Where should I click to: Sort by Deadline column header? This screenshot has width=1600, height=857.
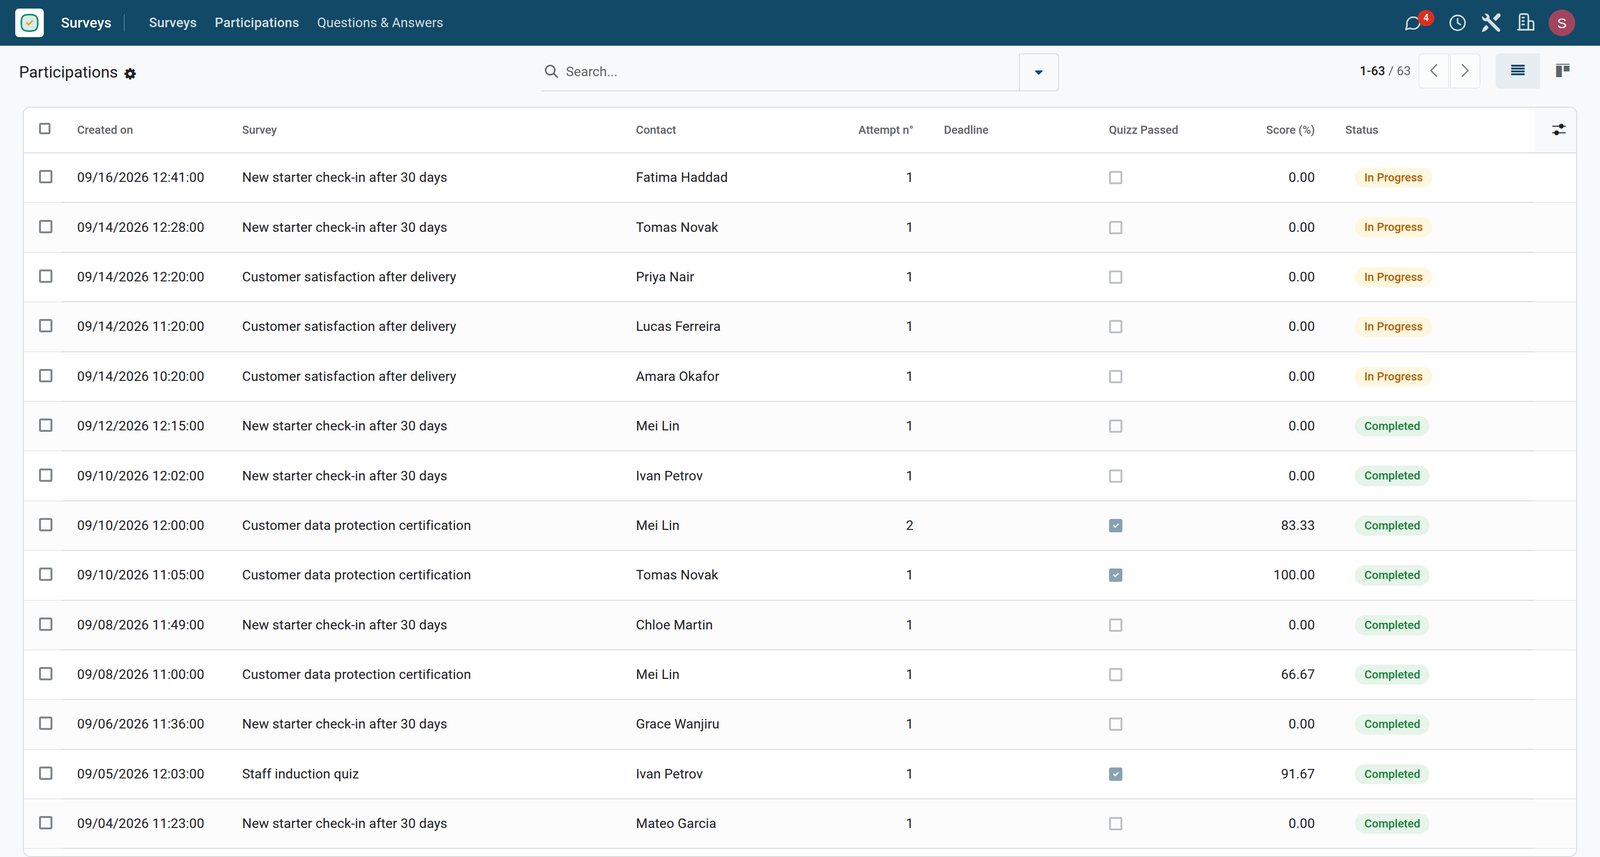(x=966, y=130)
